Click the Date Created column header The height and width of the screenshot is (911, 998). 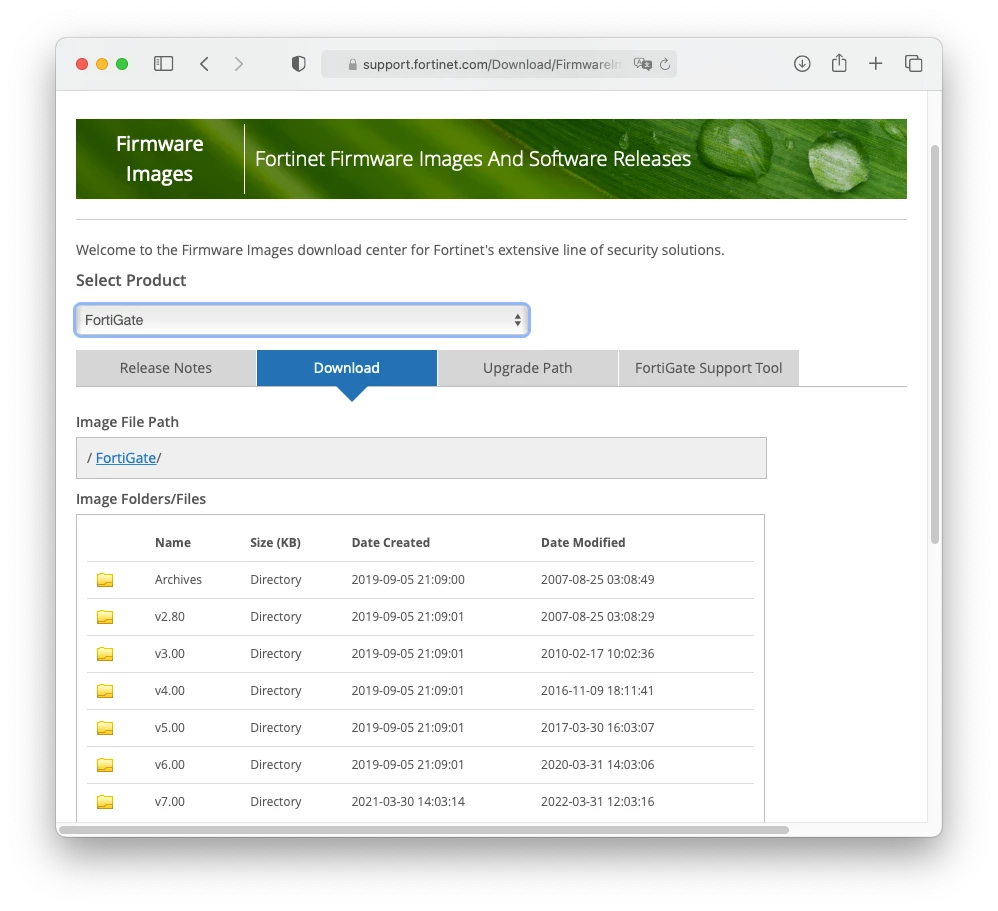(391, 542)
